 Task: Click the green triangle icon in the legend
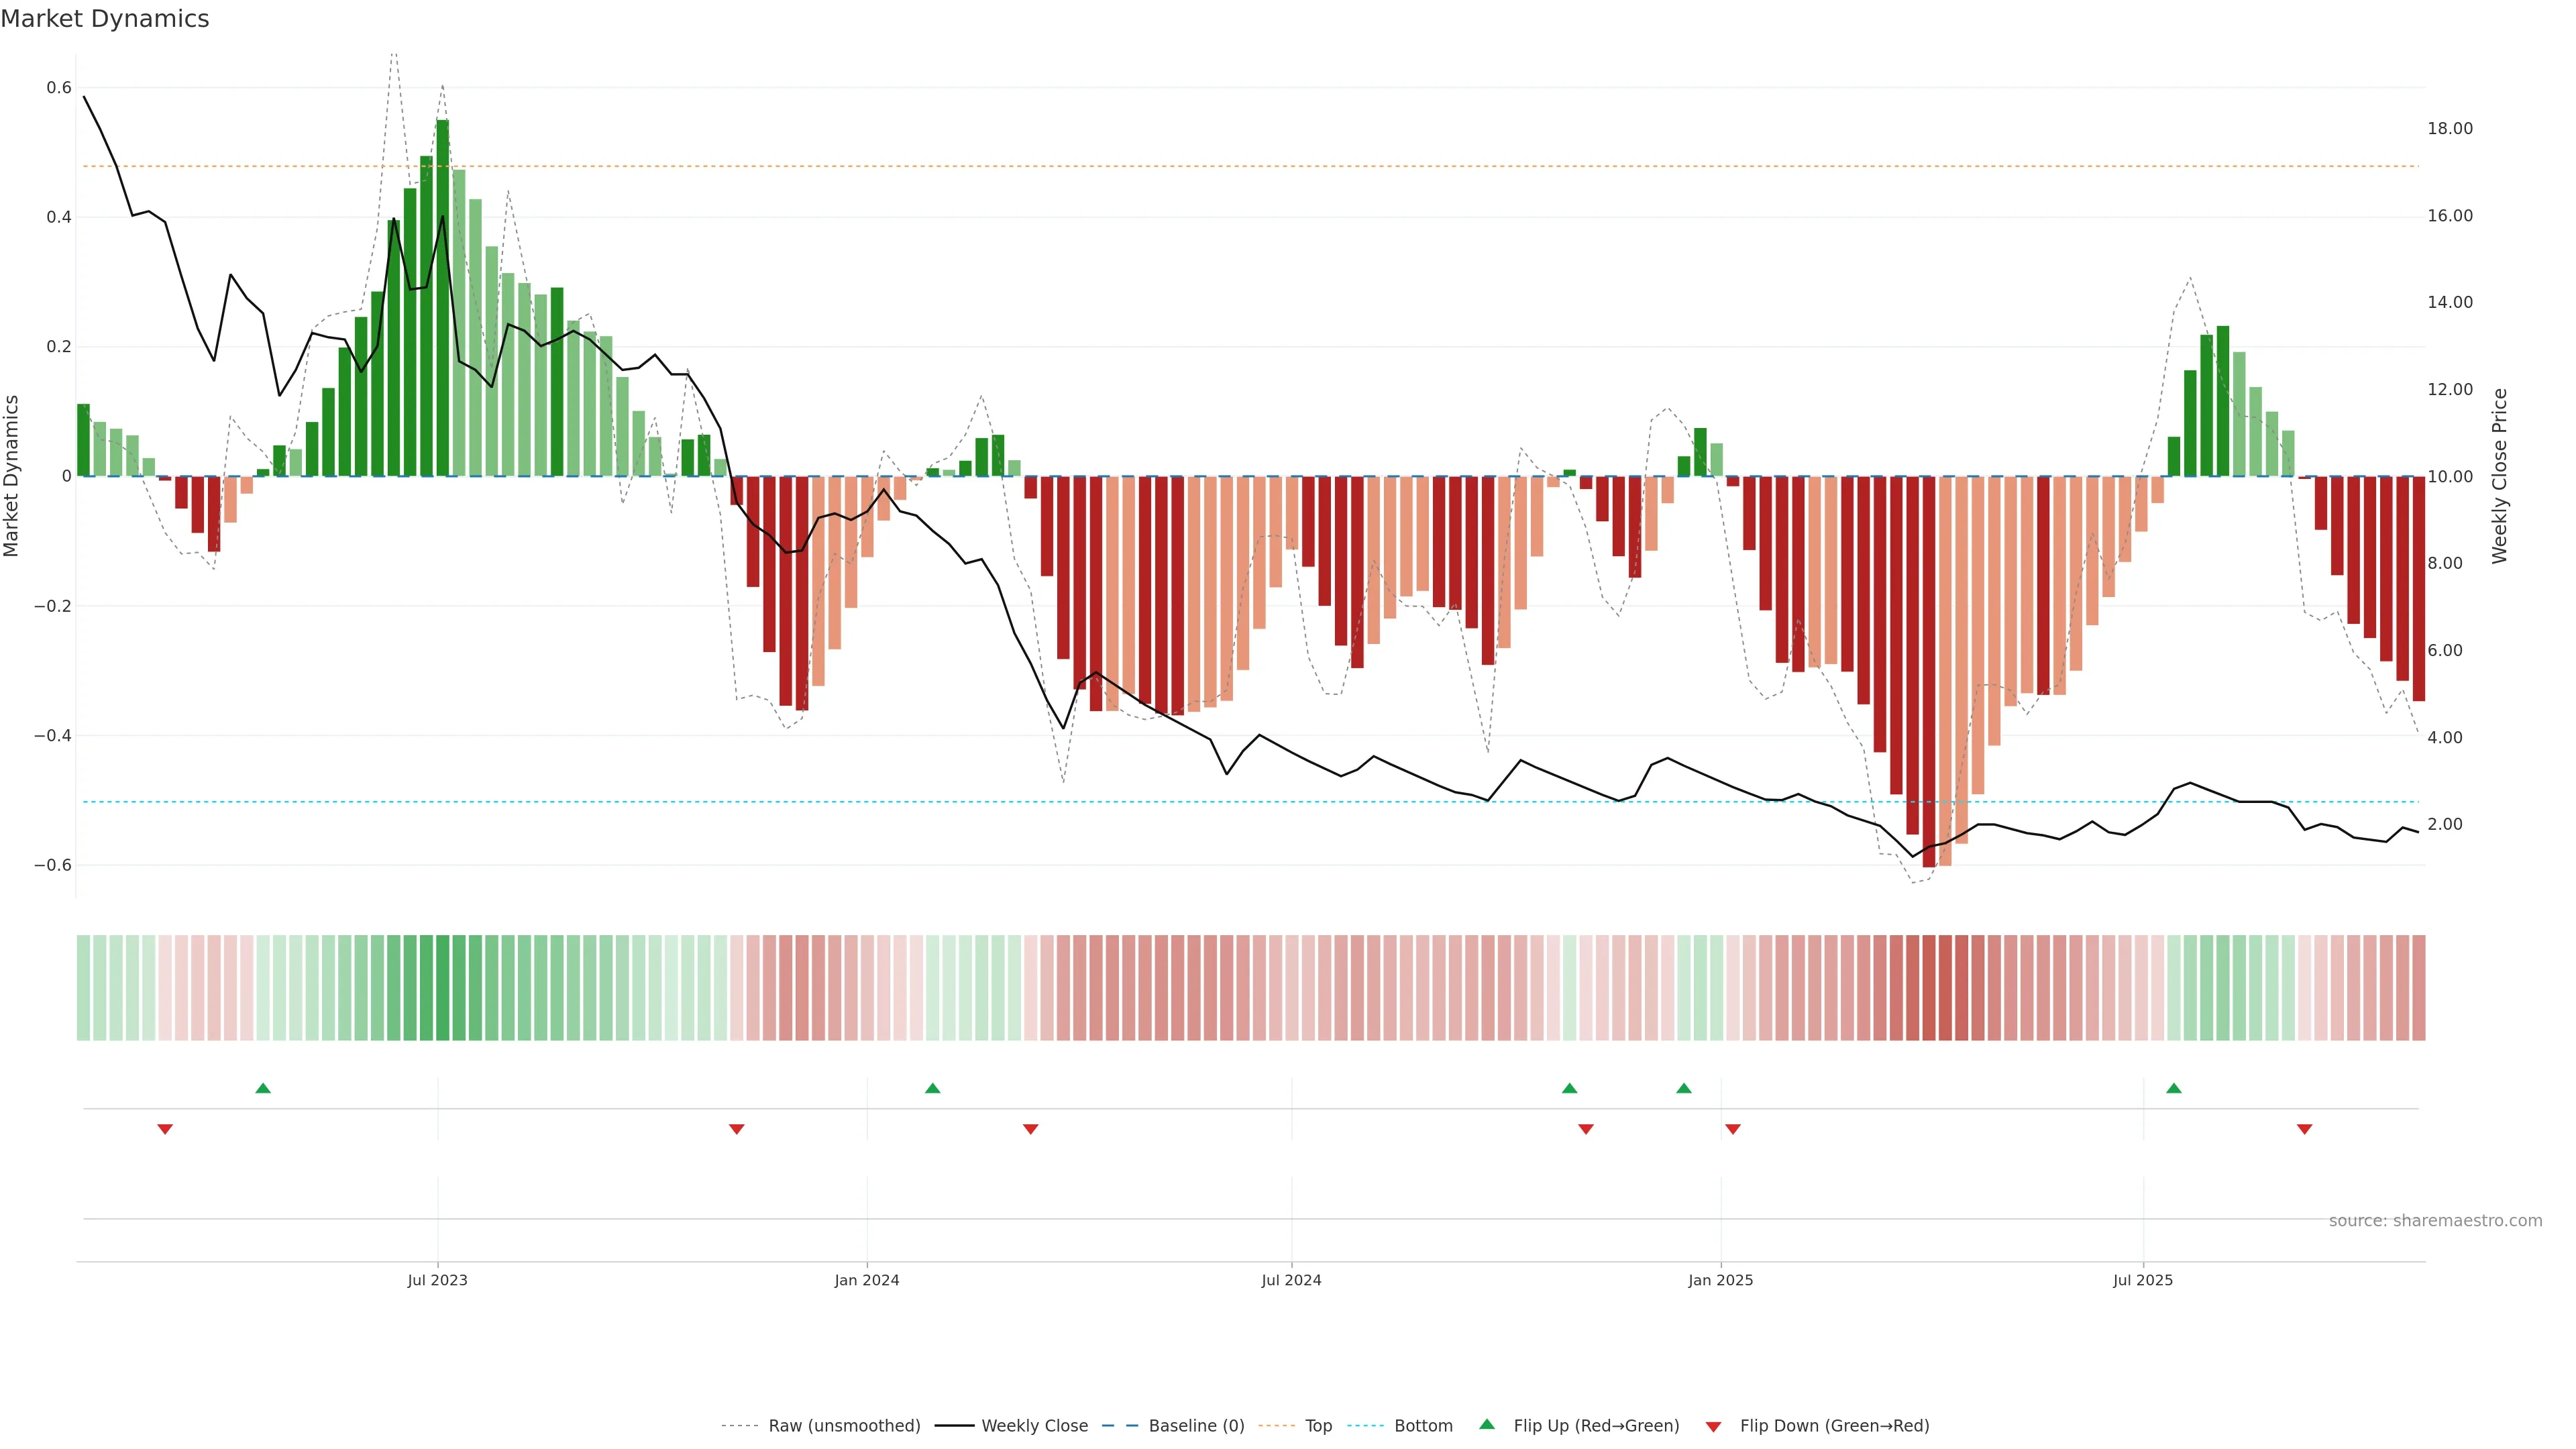[1487, 1424]
